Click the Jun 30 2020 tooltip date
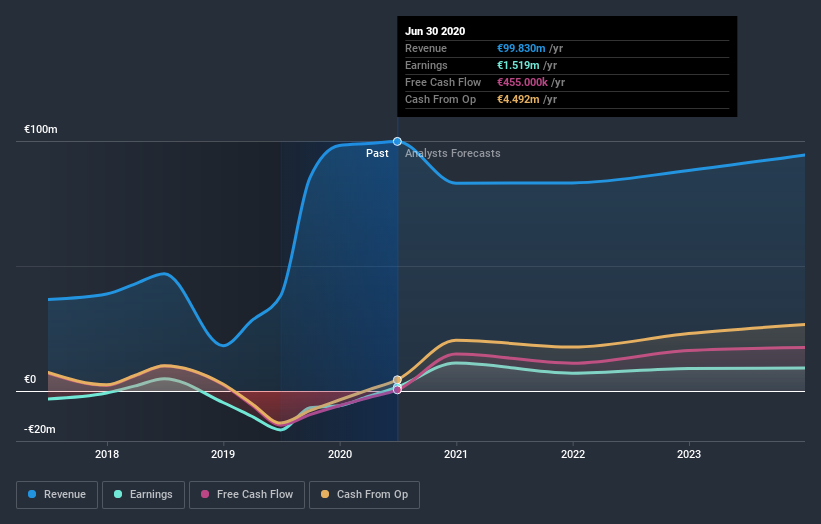 tap(435, 31)
